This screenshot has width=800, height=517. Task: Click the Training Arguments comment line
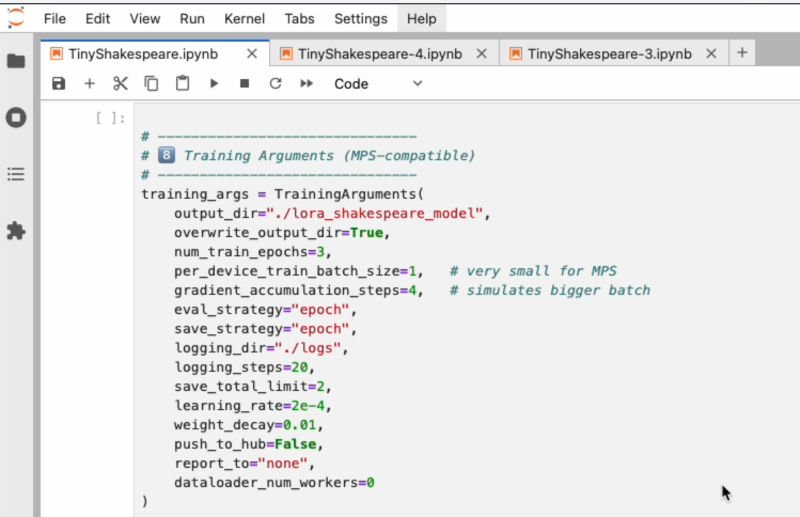tap(308, 156)
